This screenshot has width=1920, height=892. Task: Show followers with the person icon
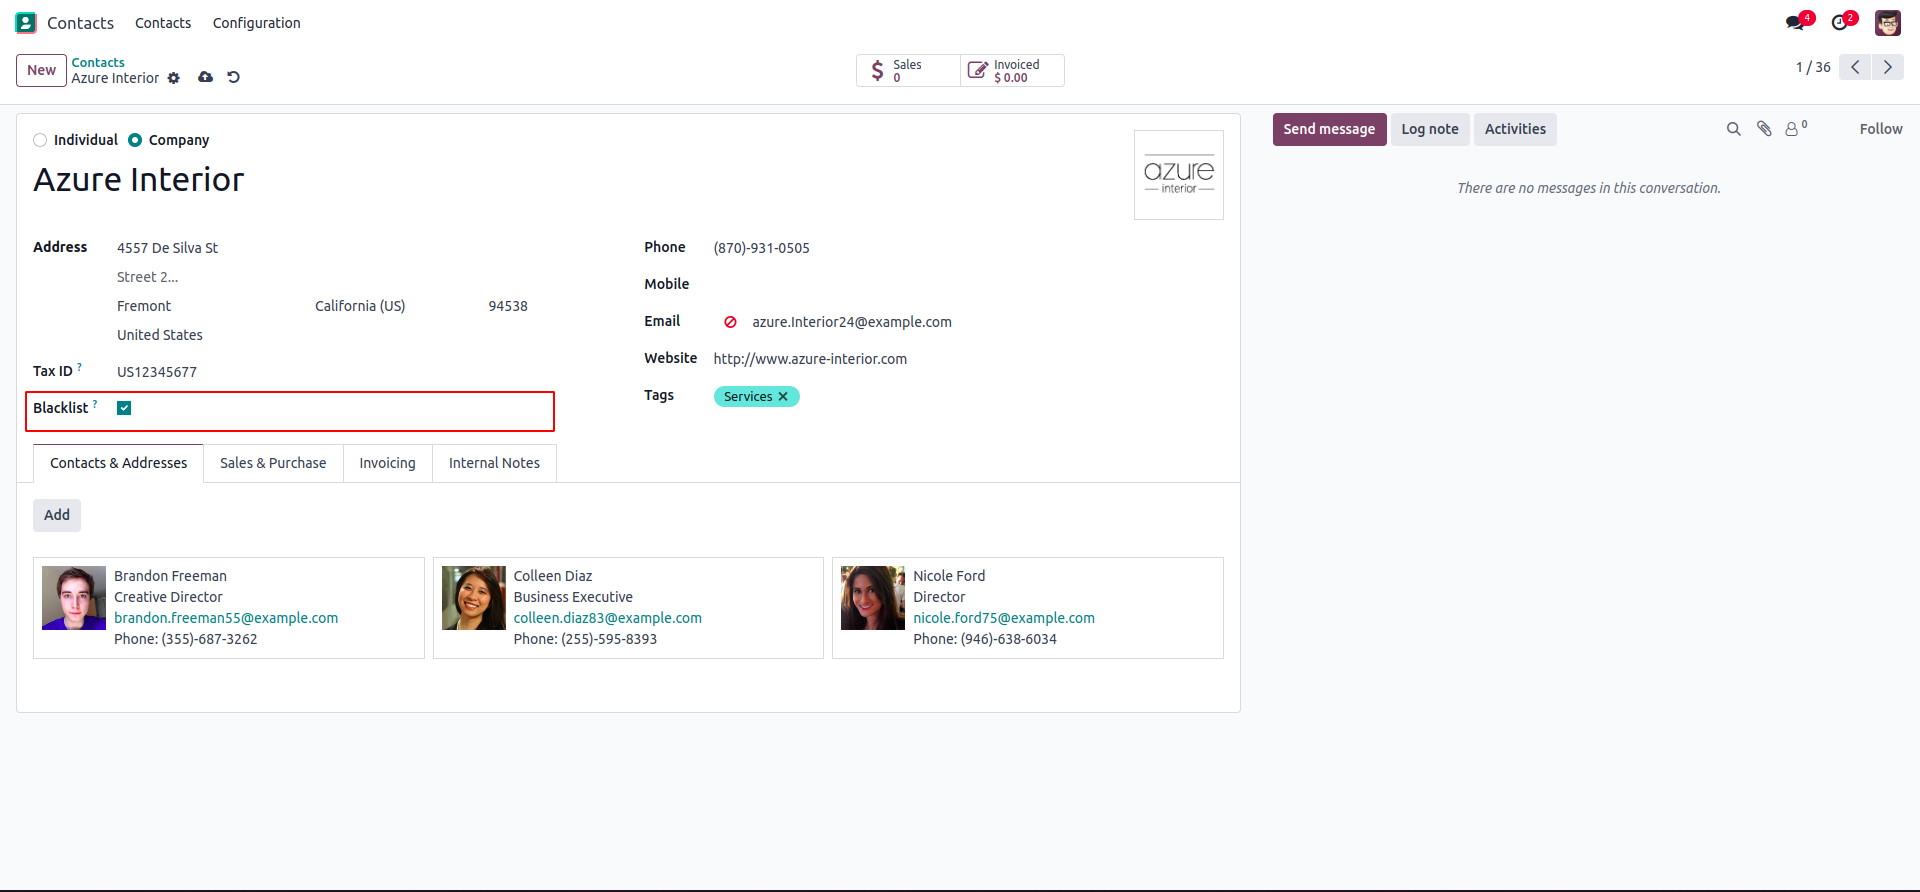point(1792,129)
